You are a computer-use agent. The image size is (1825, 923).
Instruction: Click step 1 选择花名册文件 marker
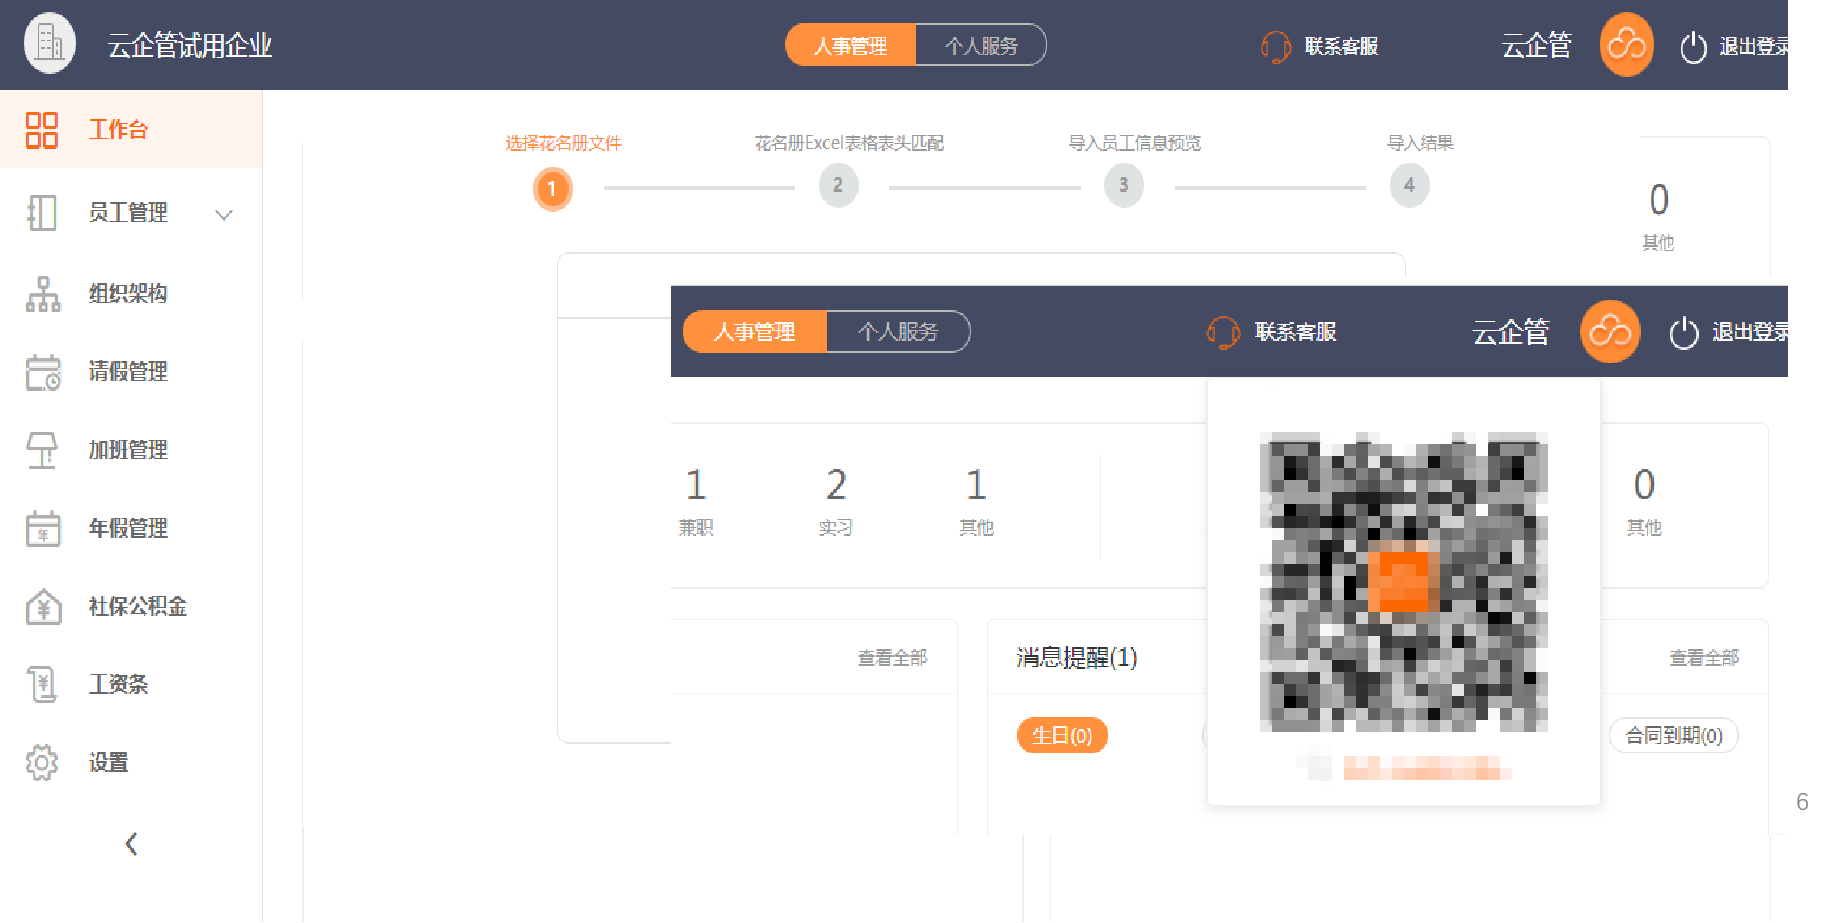pyautogui.click(x=552, y=188)
